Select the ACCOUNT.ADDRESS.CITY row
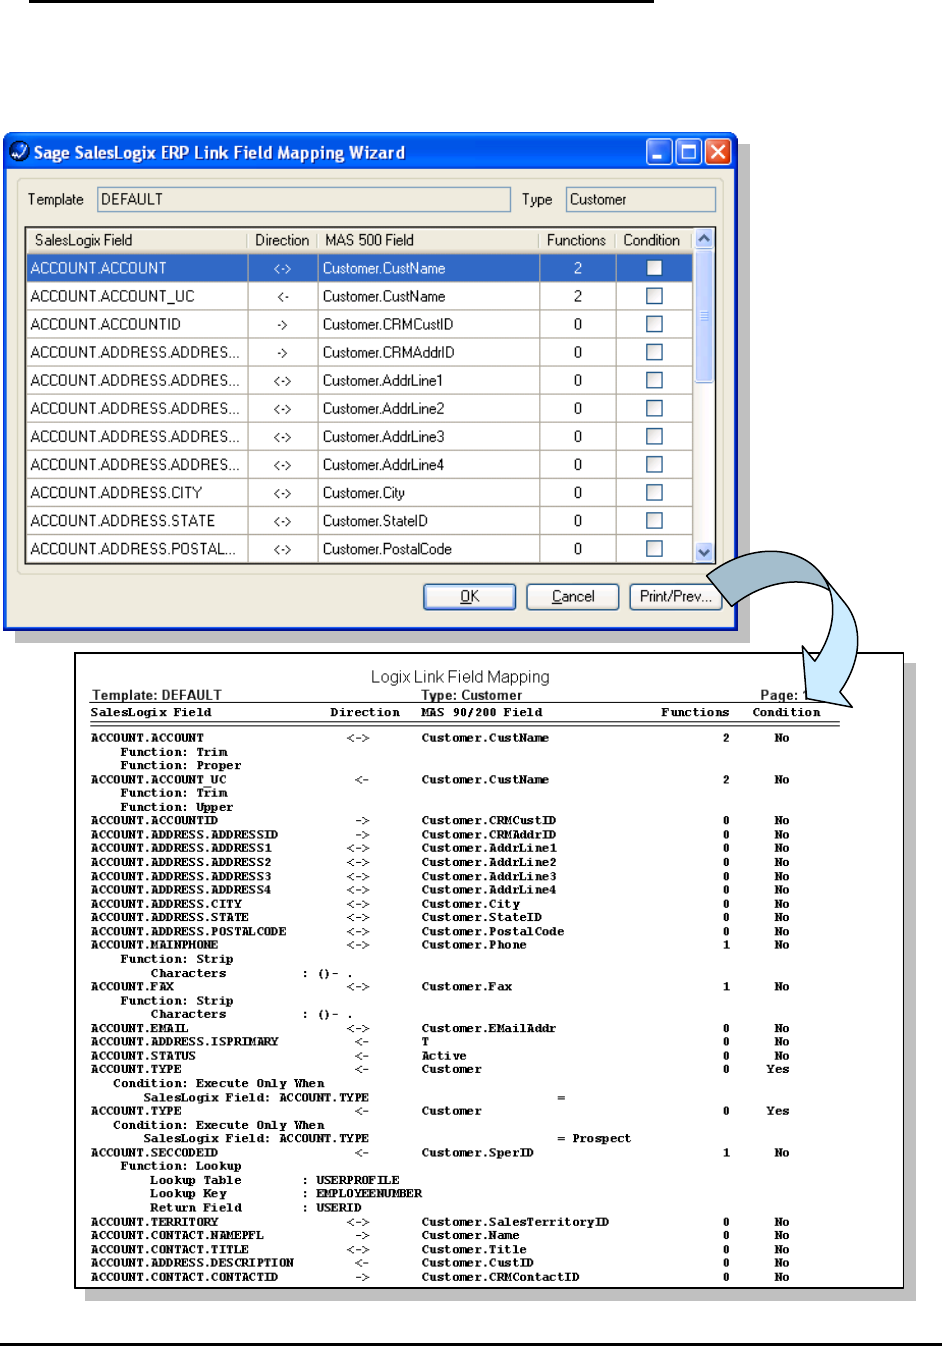 point(359,492)
